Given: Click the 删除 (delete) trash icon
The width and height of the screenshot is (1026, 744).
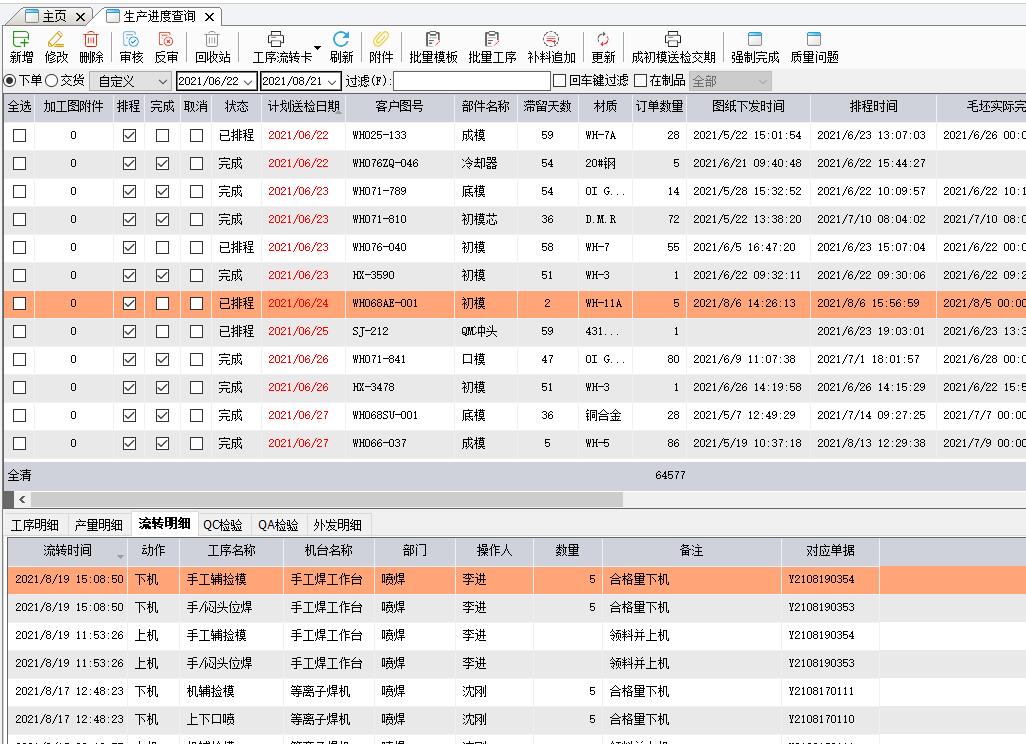Looking at the screenshot, I should click(91, 40).
